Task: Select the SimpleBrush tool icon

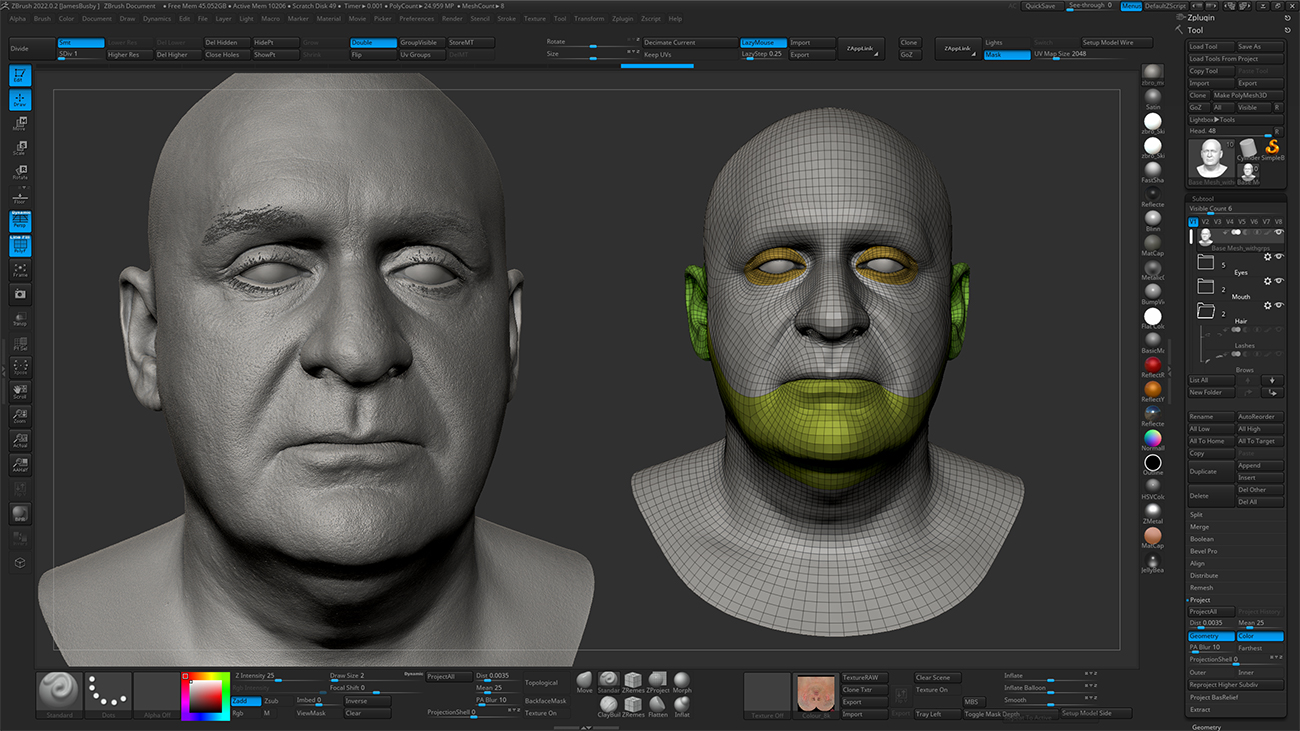Action: (1272, 149)
